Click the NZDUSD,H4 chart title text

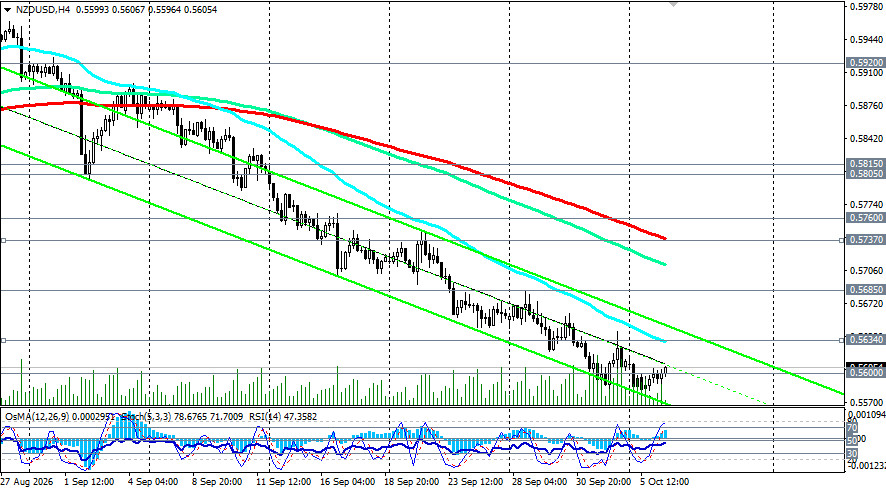tap(42, 10)
